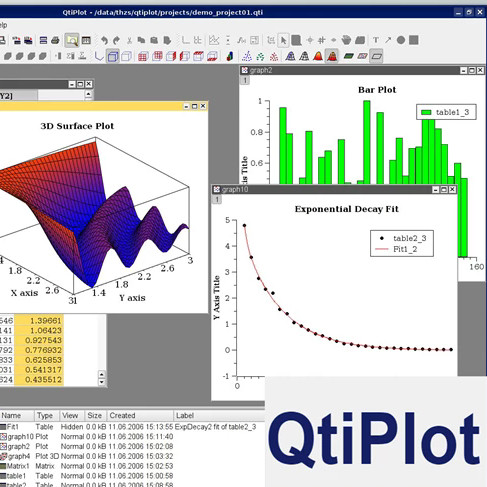
Task: Click the floor grid cube icon
Action: 212,56
